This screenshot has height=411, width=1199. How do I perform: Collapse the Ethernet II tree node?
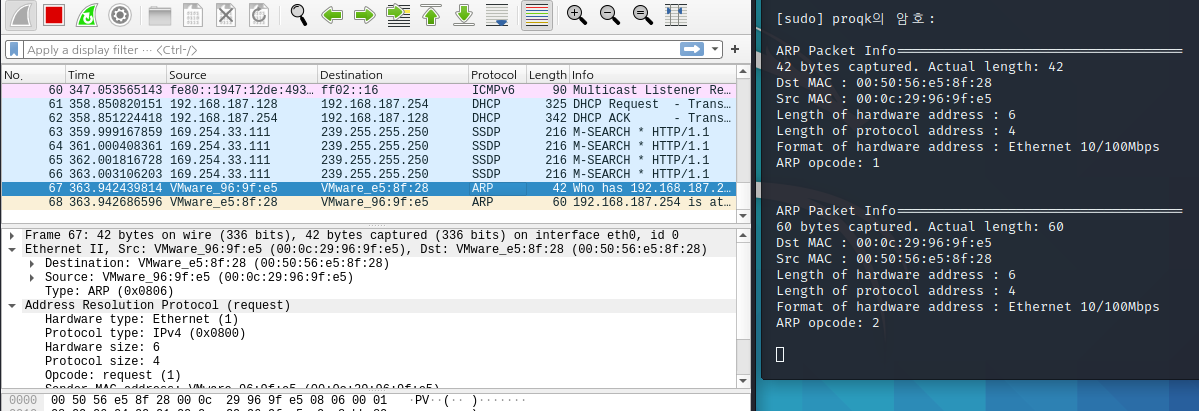tap(12, 250)
